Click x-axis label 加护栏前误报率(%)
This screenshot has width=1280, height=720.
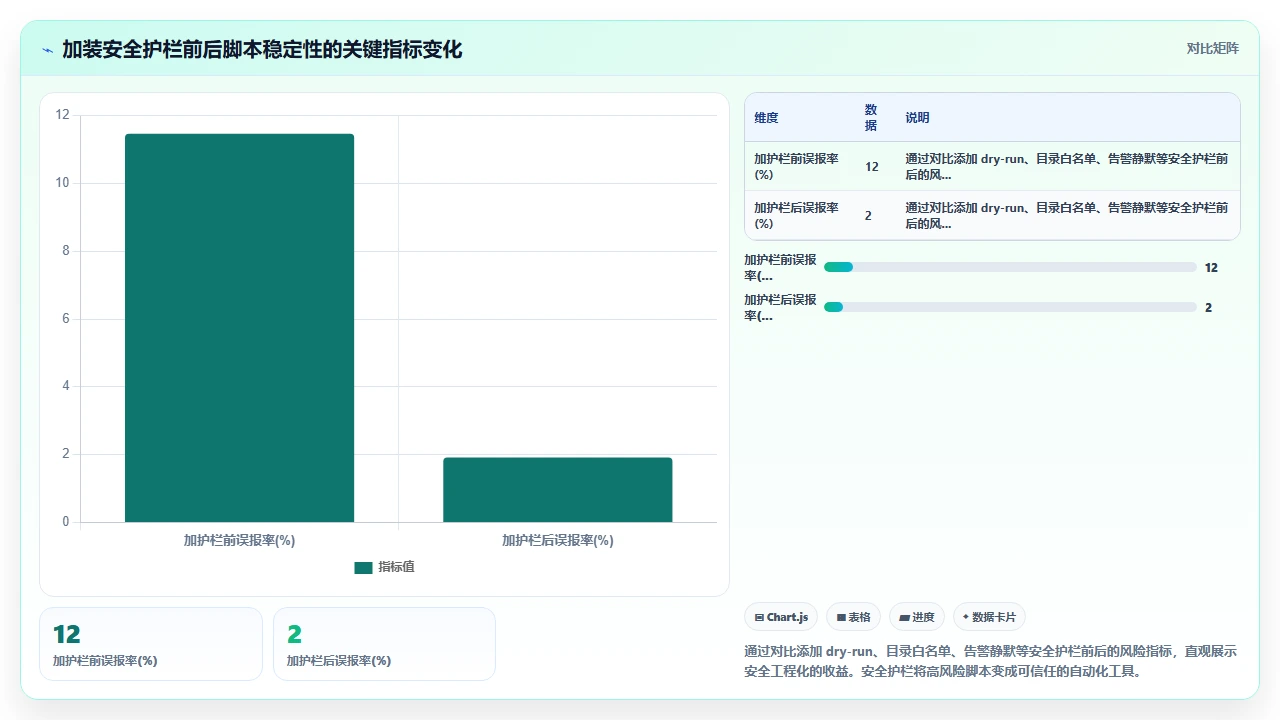click(239, 540)
